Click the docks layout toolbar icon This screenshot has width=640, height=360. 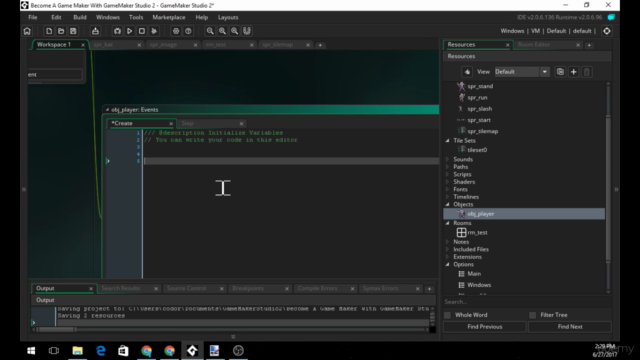coord(247,31)
